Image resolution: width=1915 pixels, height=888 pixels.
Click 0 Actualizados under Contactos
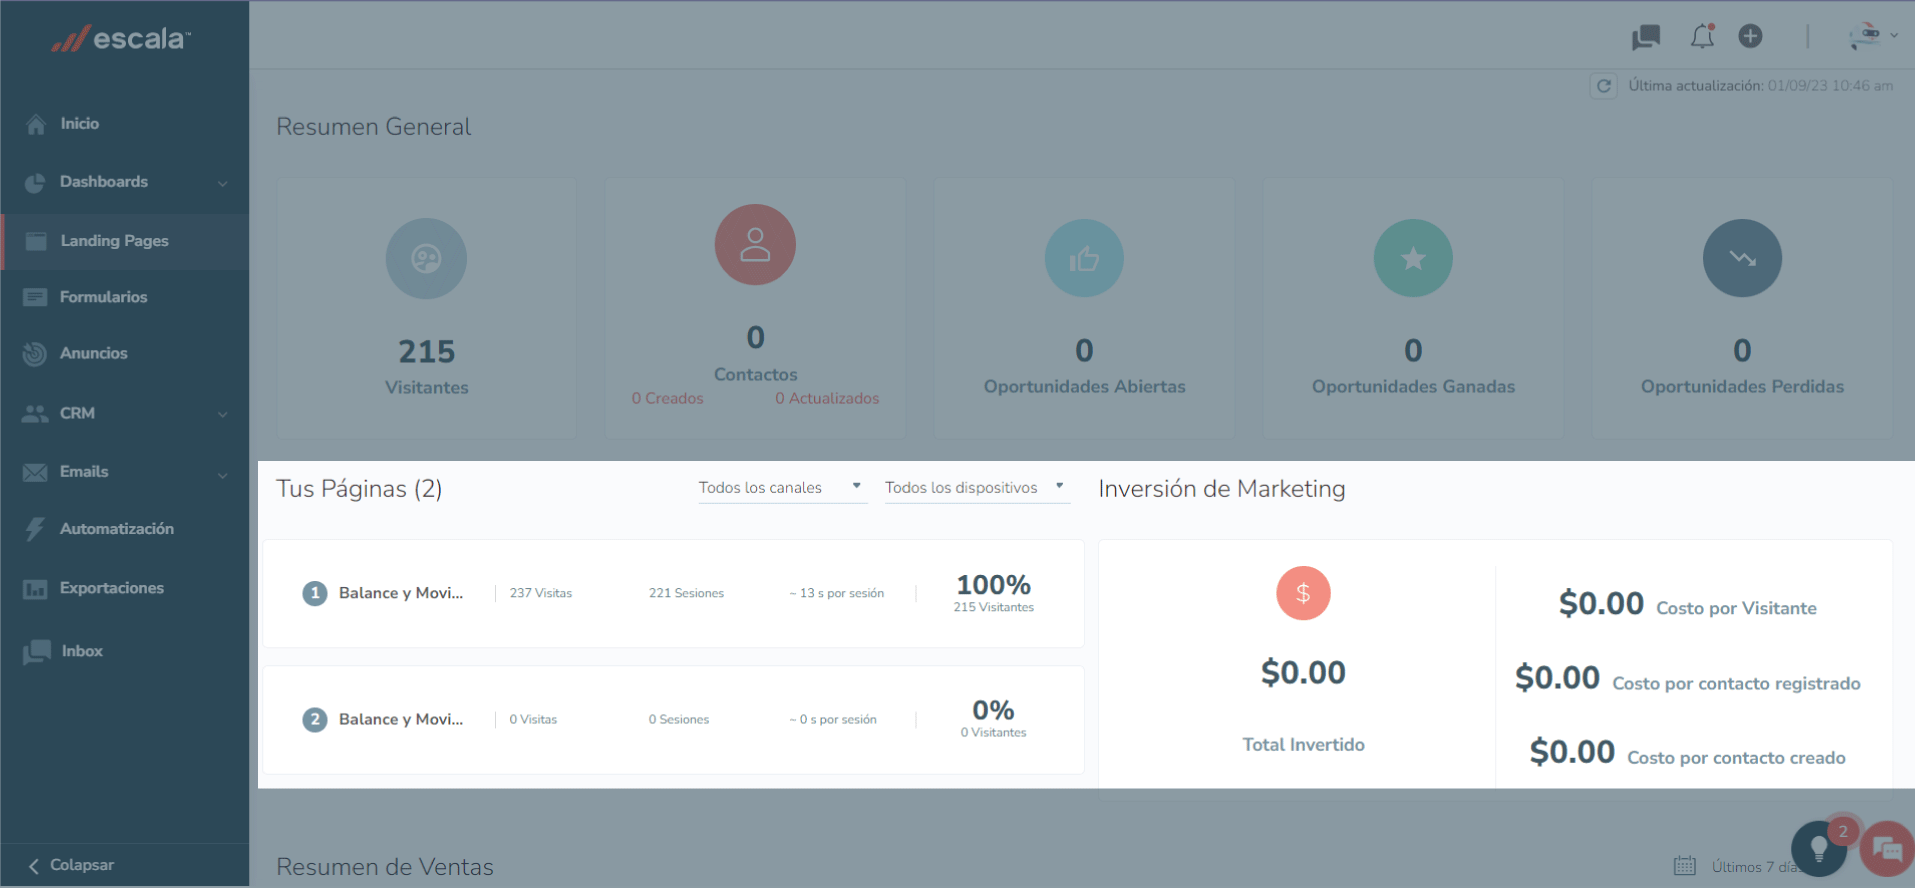coord(827,398)
